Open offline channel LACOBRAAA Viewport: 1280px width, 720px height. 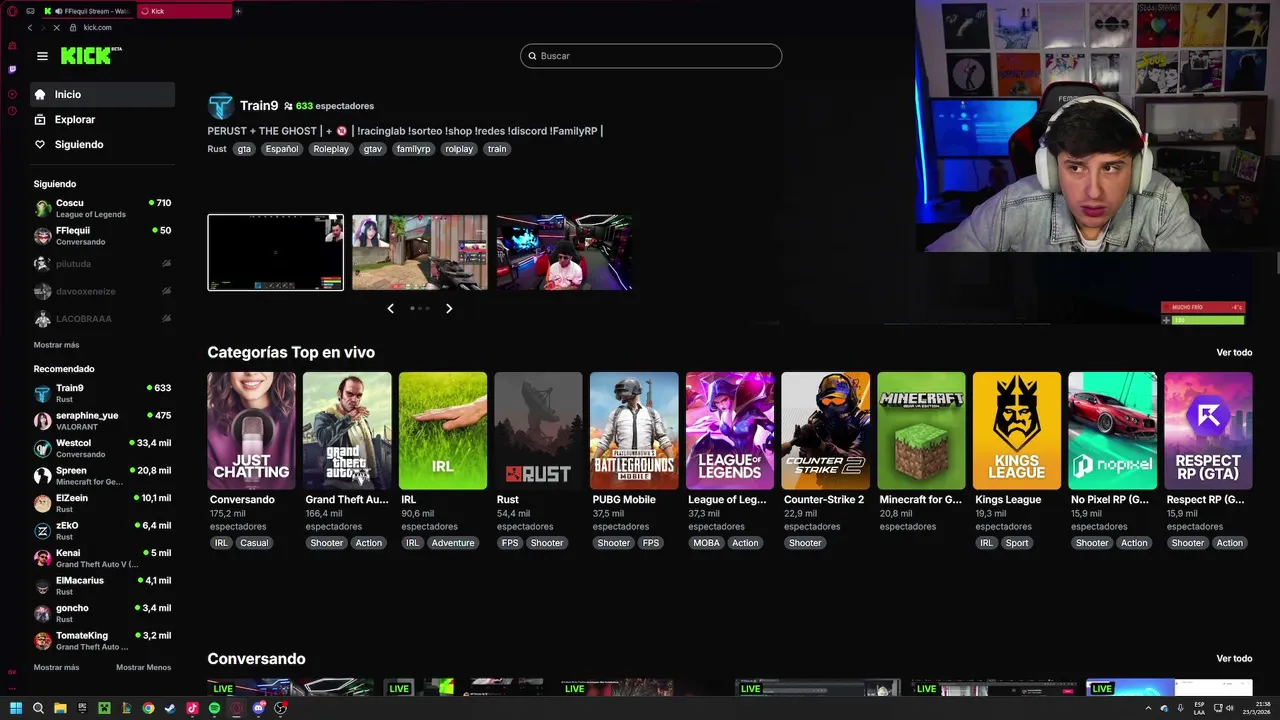point(102,319)
